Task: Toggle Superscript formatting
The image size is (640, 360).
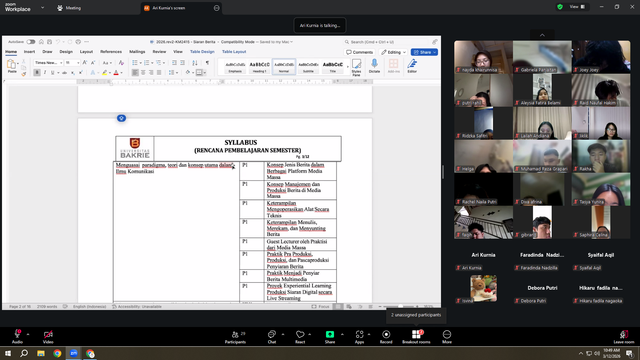Action: [x=80, y=73]
